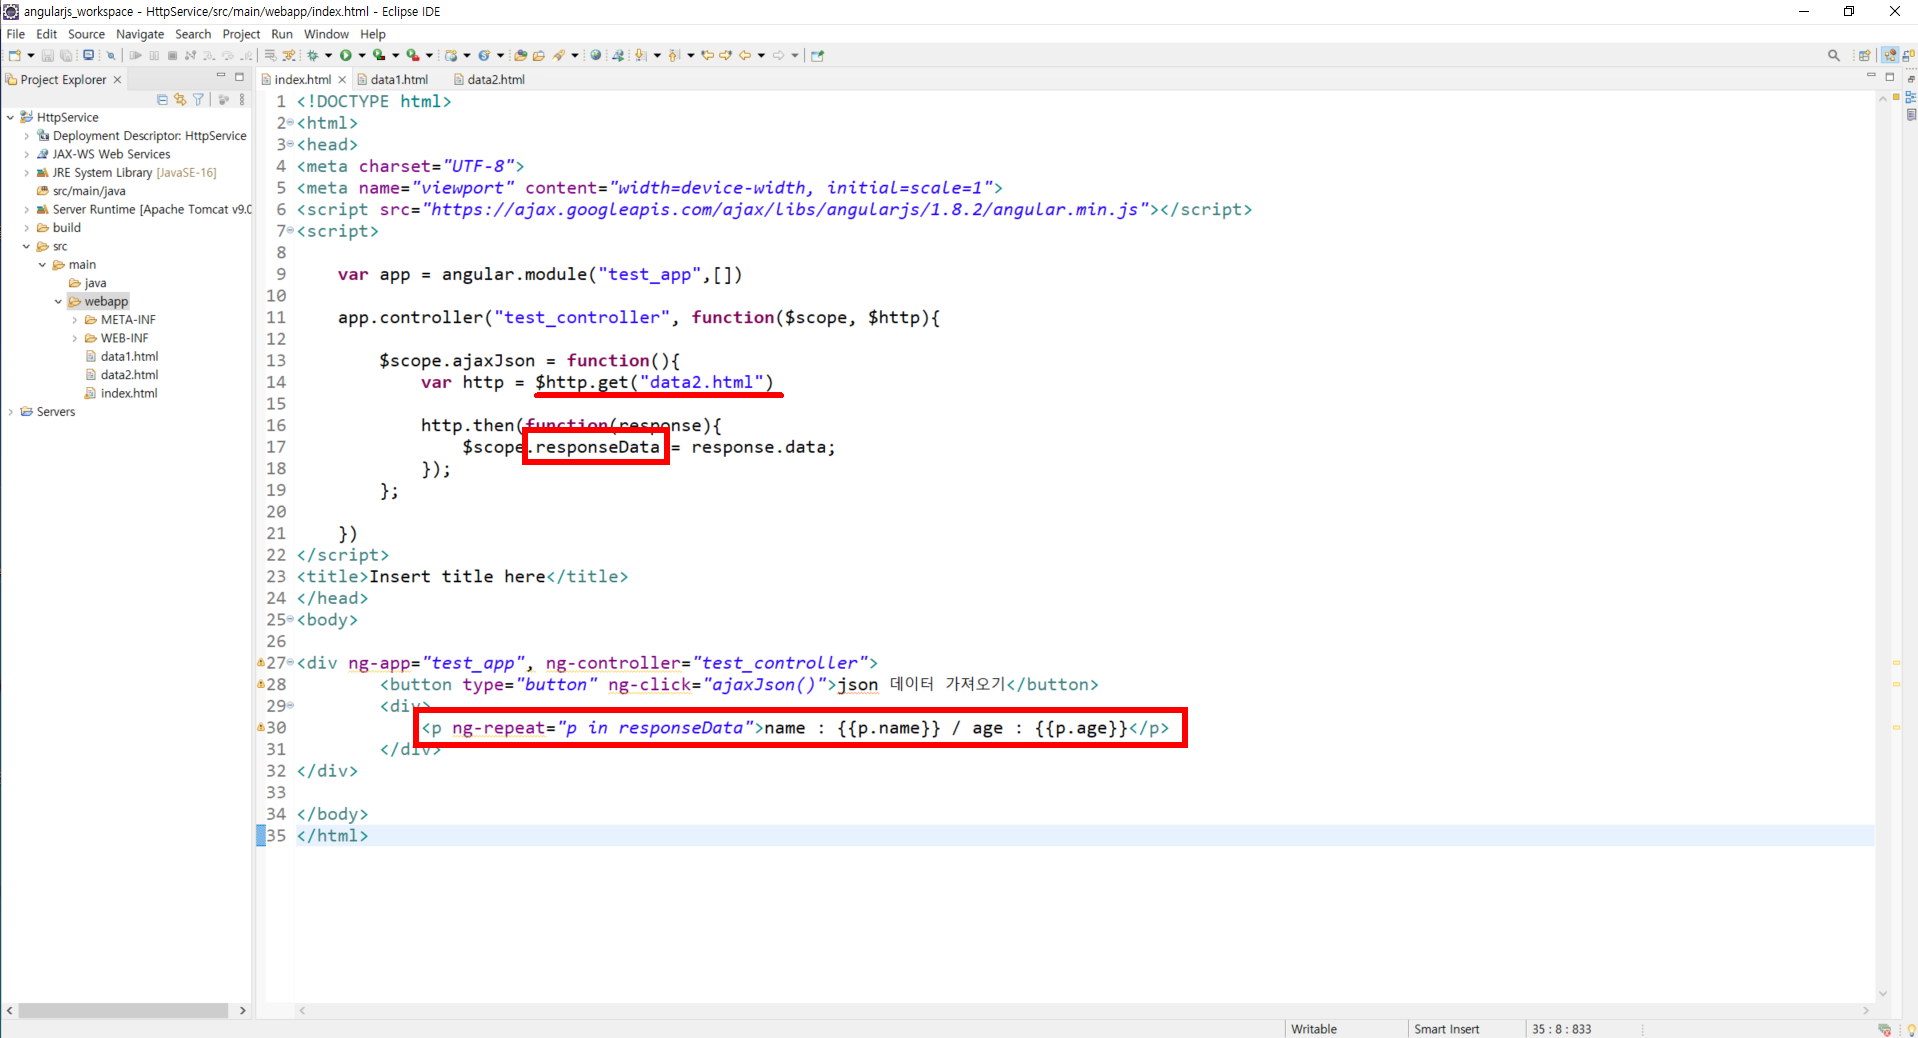Click the Last Edit Location icon
The height and width of the screenshot is (1038, 1918).
pyautogui.click(x=707, y=55)
